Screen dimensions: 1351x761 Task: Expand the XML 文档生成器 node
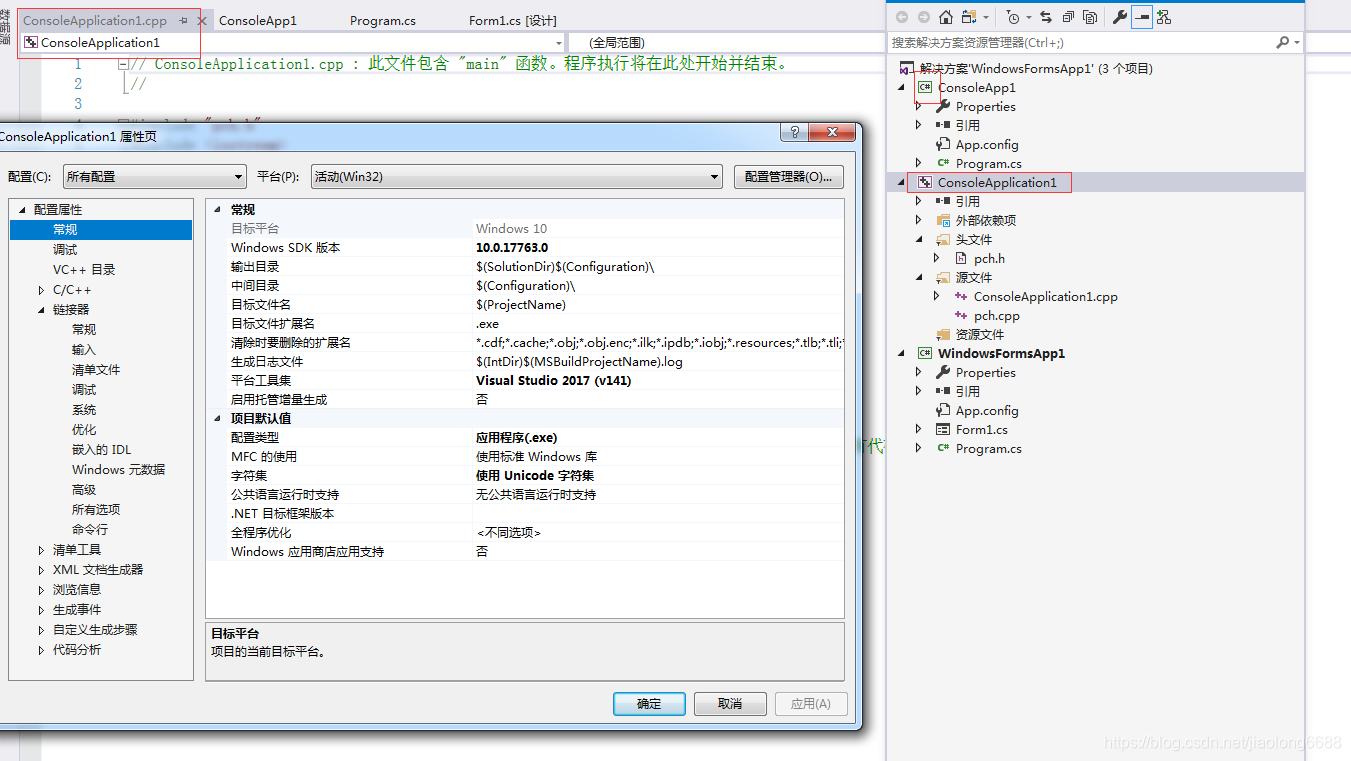[41, 569]
